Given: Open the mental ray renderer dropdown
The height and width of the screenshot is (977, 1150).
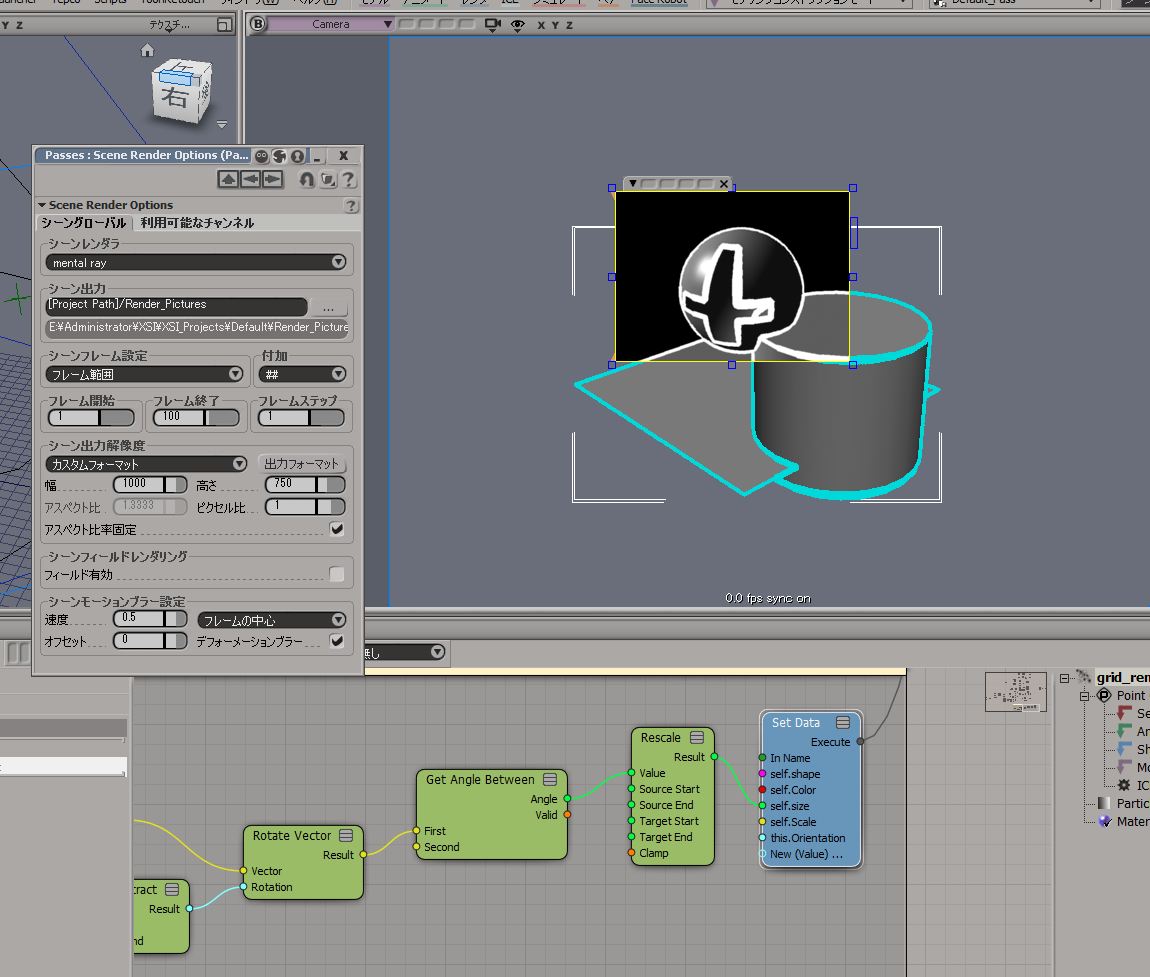Looking at the screenshot, I should pos(196,262).
